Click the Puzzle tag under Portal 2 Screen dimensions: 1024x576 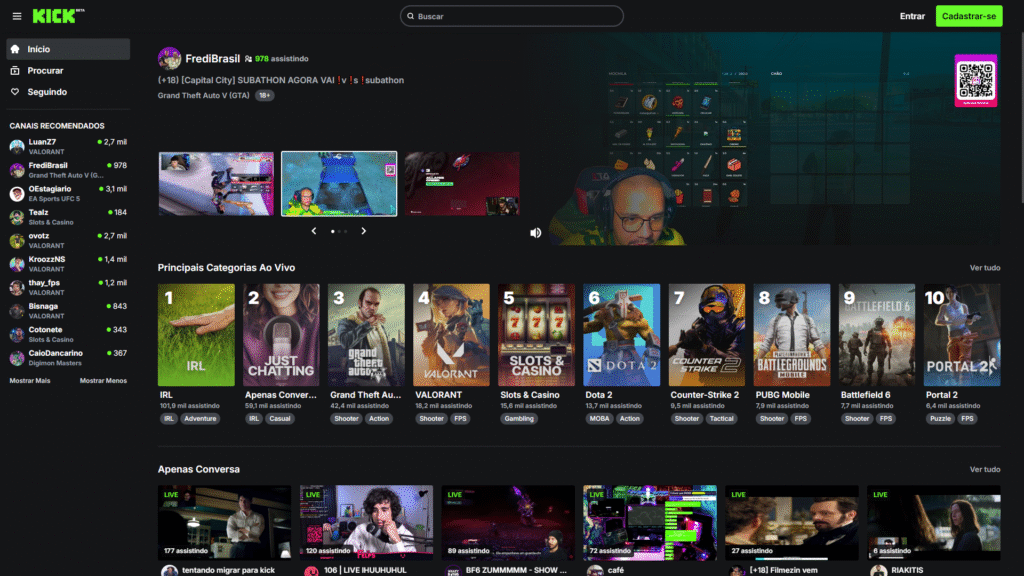pos(940,419)
